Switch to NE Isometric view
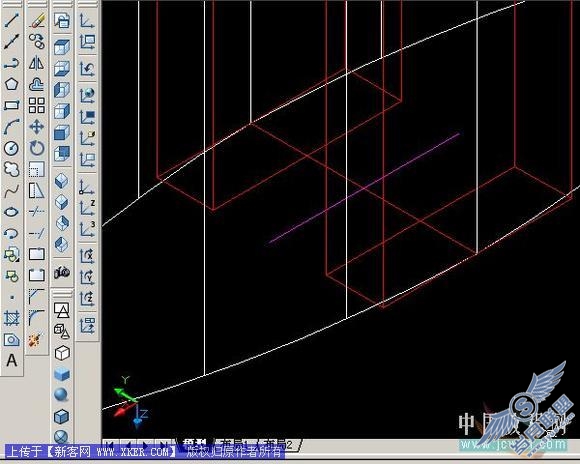The width and height of the screenshot is (580, 464). [x=62, y=223]
